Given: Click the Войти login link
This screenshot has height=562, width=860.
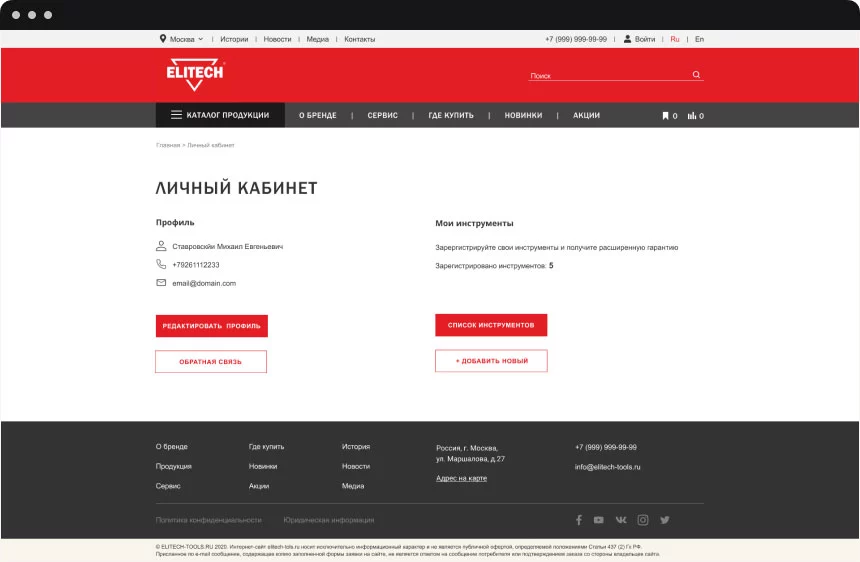Looking at the screenshot, I should click(x=645, y=39).
